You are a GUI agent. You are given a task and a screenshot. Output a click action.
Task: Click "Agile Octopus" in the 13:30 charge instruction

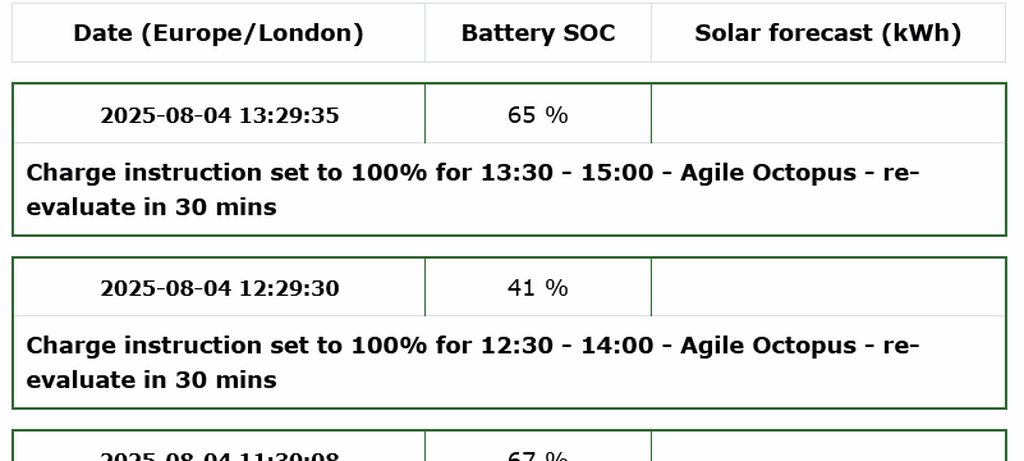[768, 173]
